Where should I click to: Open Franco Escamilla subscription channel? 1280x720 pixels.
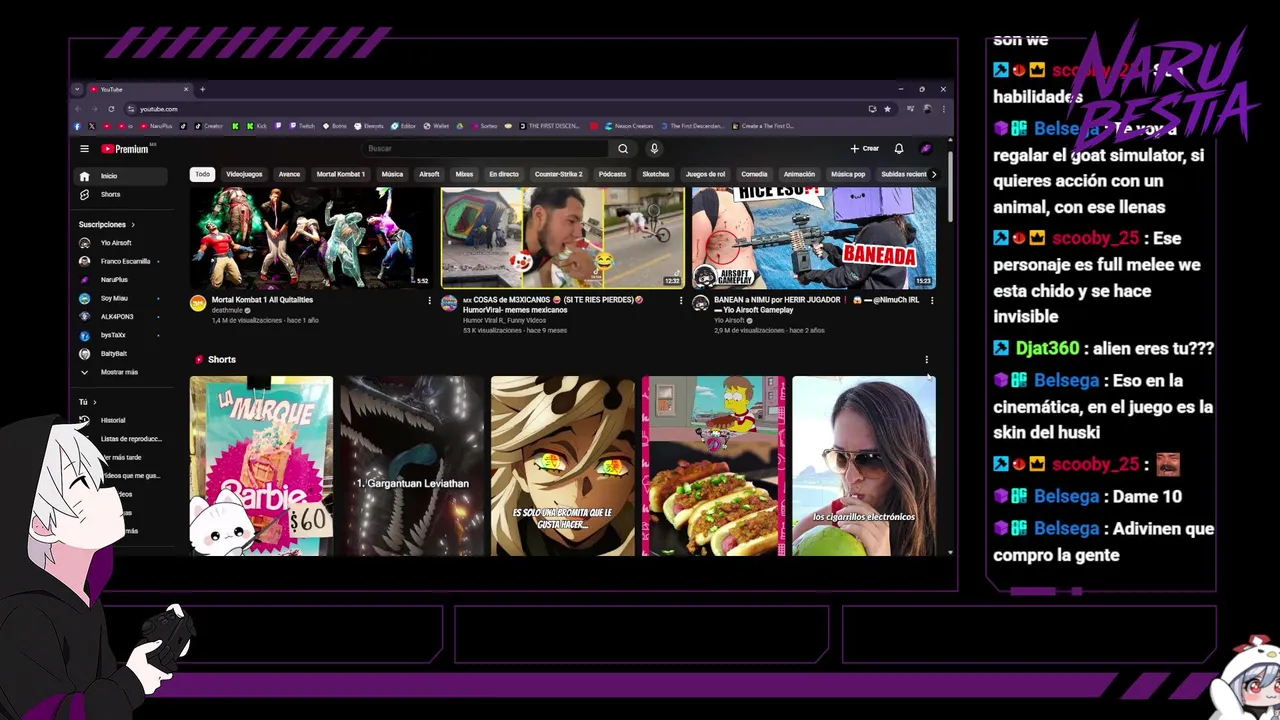(122, 261)
